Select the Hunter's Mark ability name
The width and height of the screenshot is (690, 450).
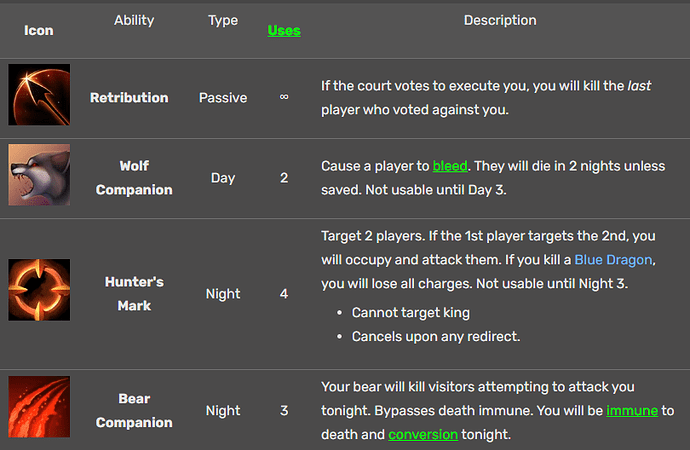134,293
